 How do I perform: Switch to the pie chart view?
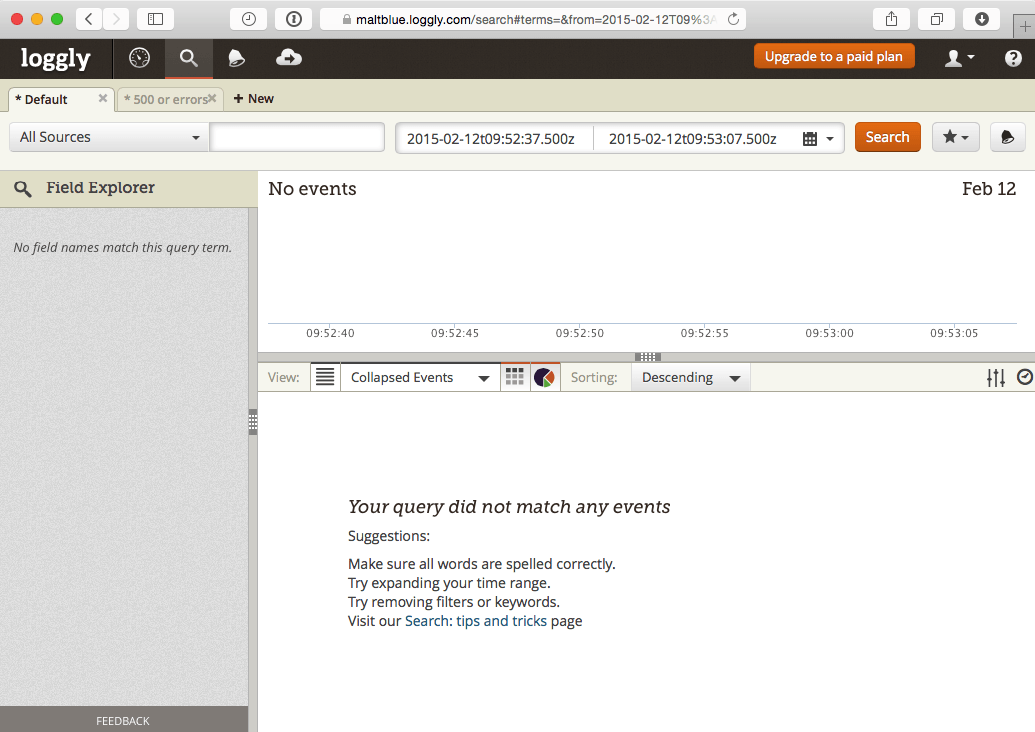click(x=545, y=378)
